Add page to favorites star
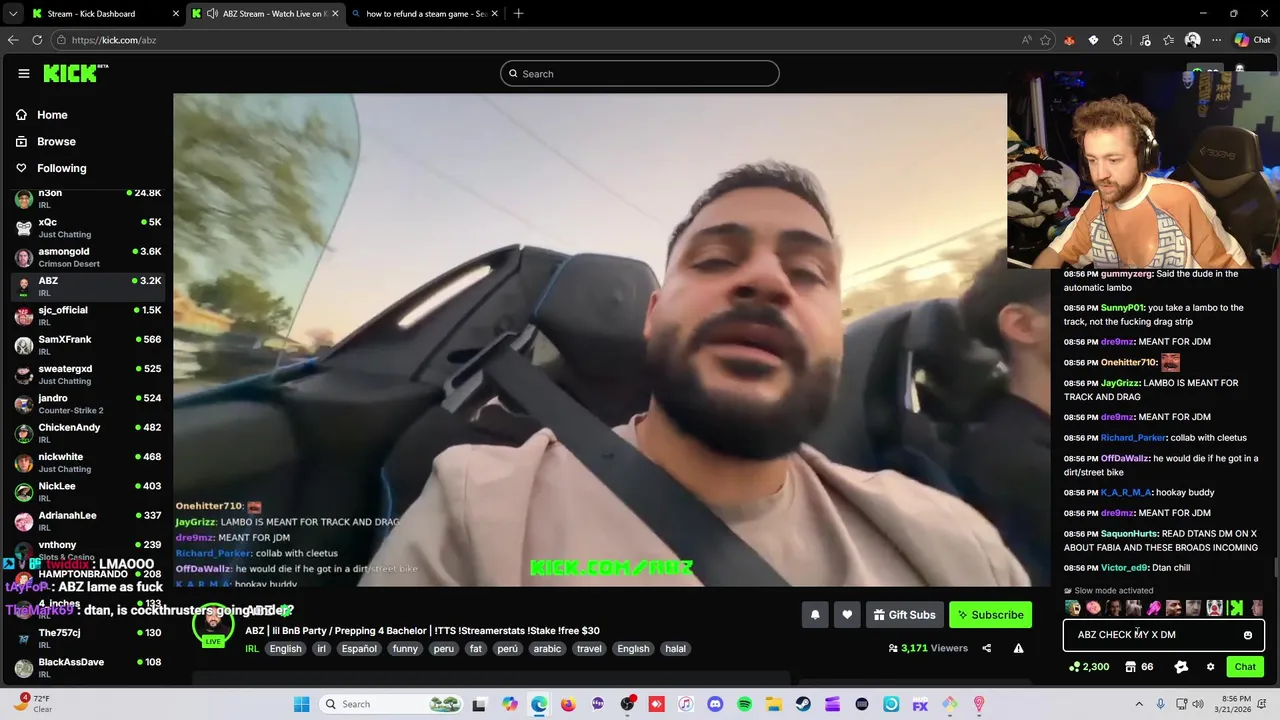 pyautogui.click(x=1045, y=40)
